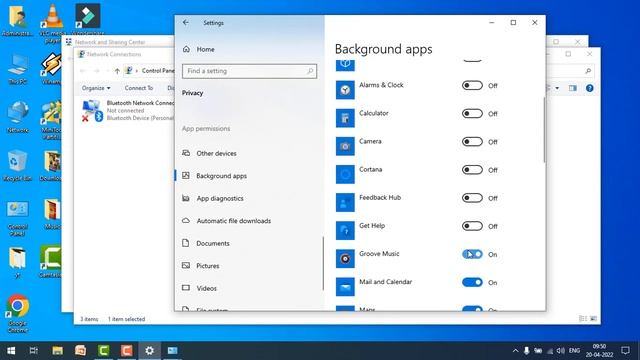Open help in Network Connections window
Screen dimensions: 640x360
point(589,88)
